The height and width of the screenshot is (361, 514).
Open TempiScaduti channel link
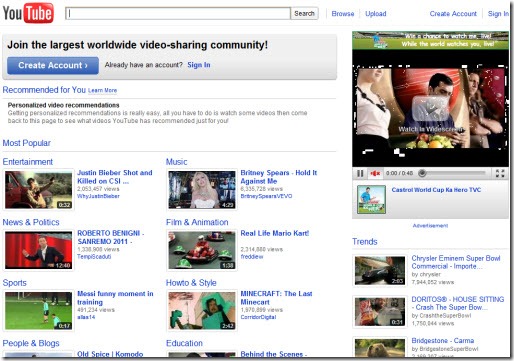pyautogui.click(x=94, y=256)
